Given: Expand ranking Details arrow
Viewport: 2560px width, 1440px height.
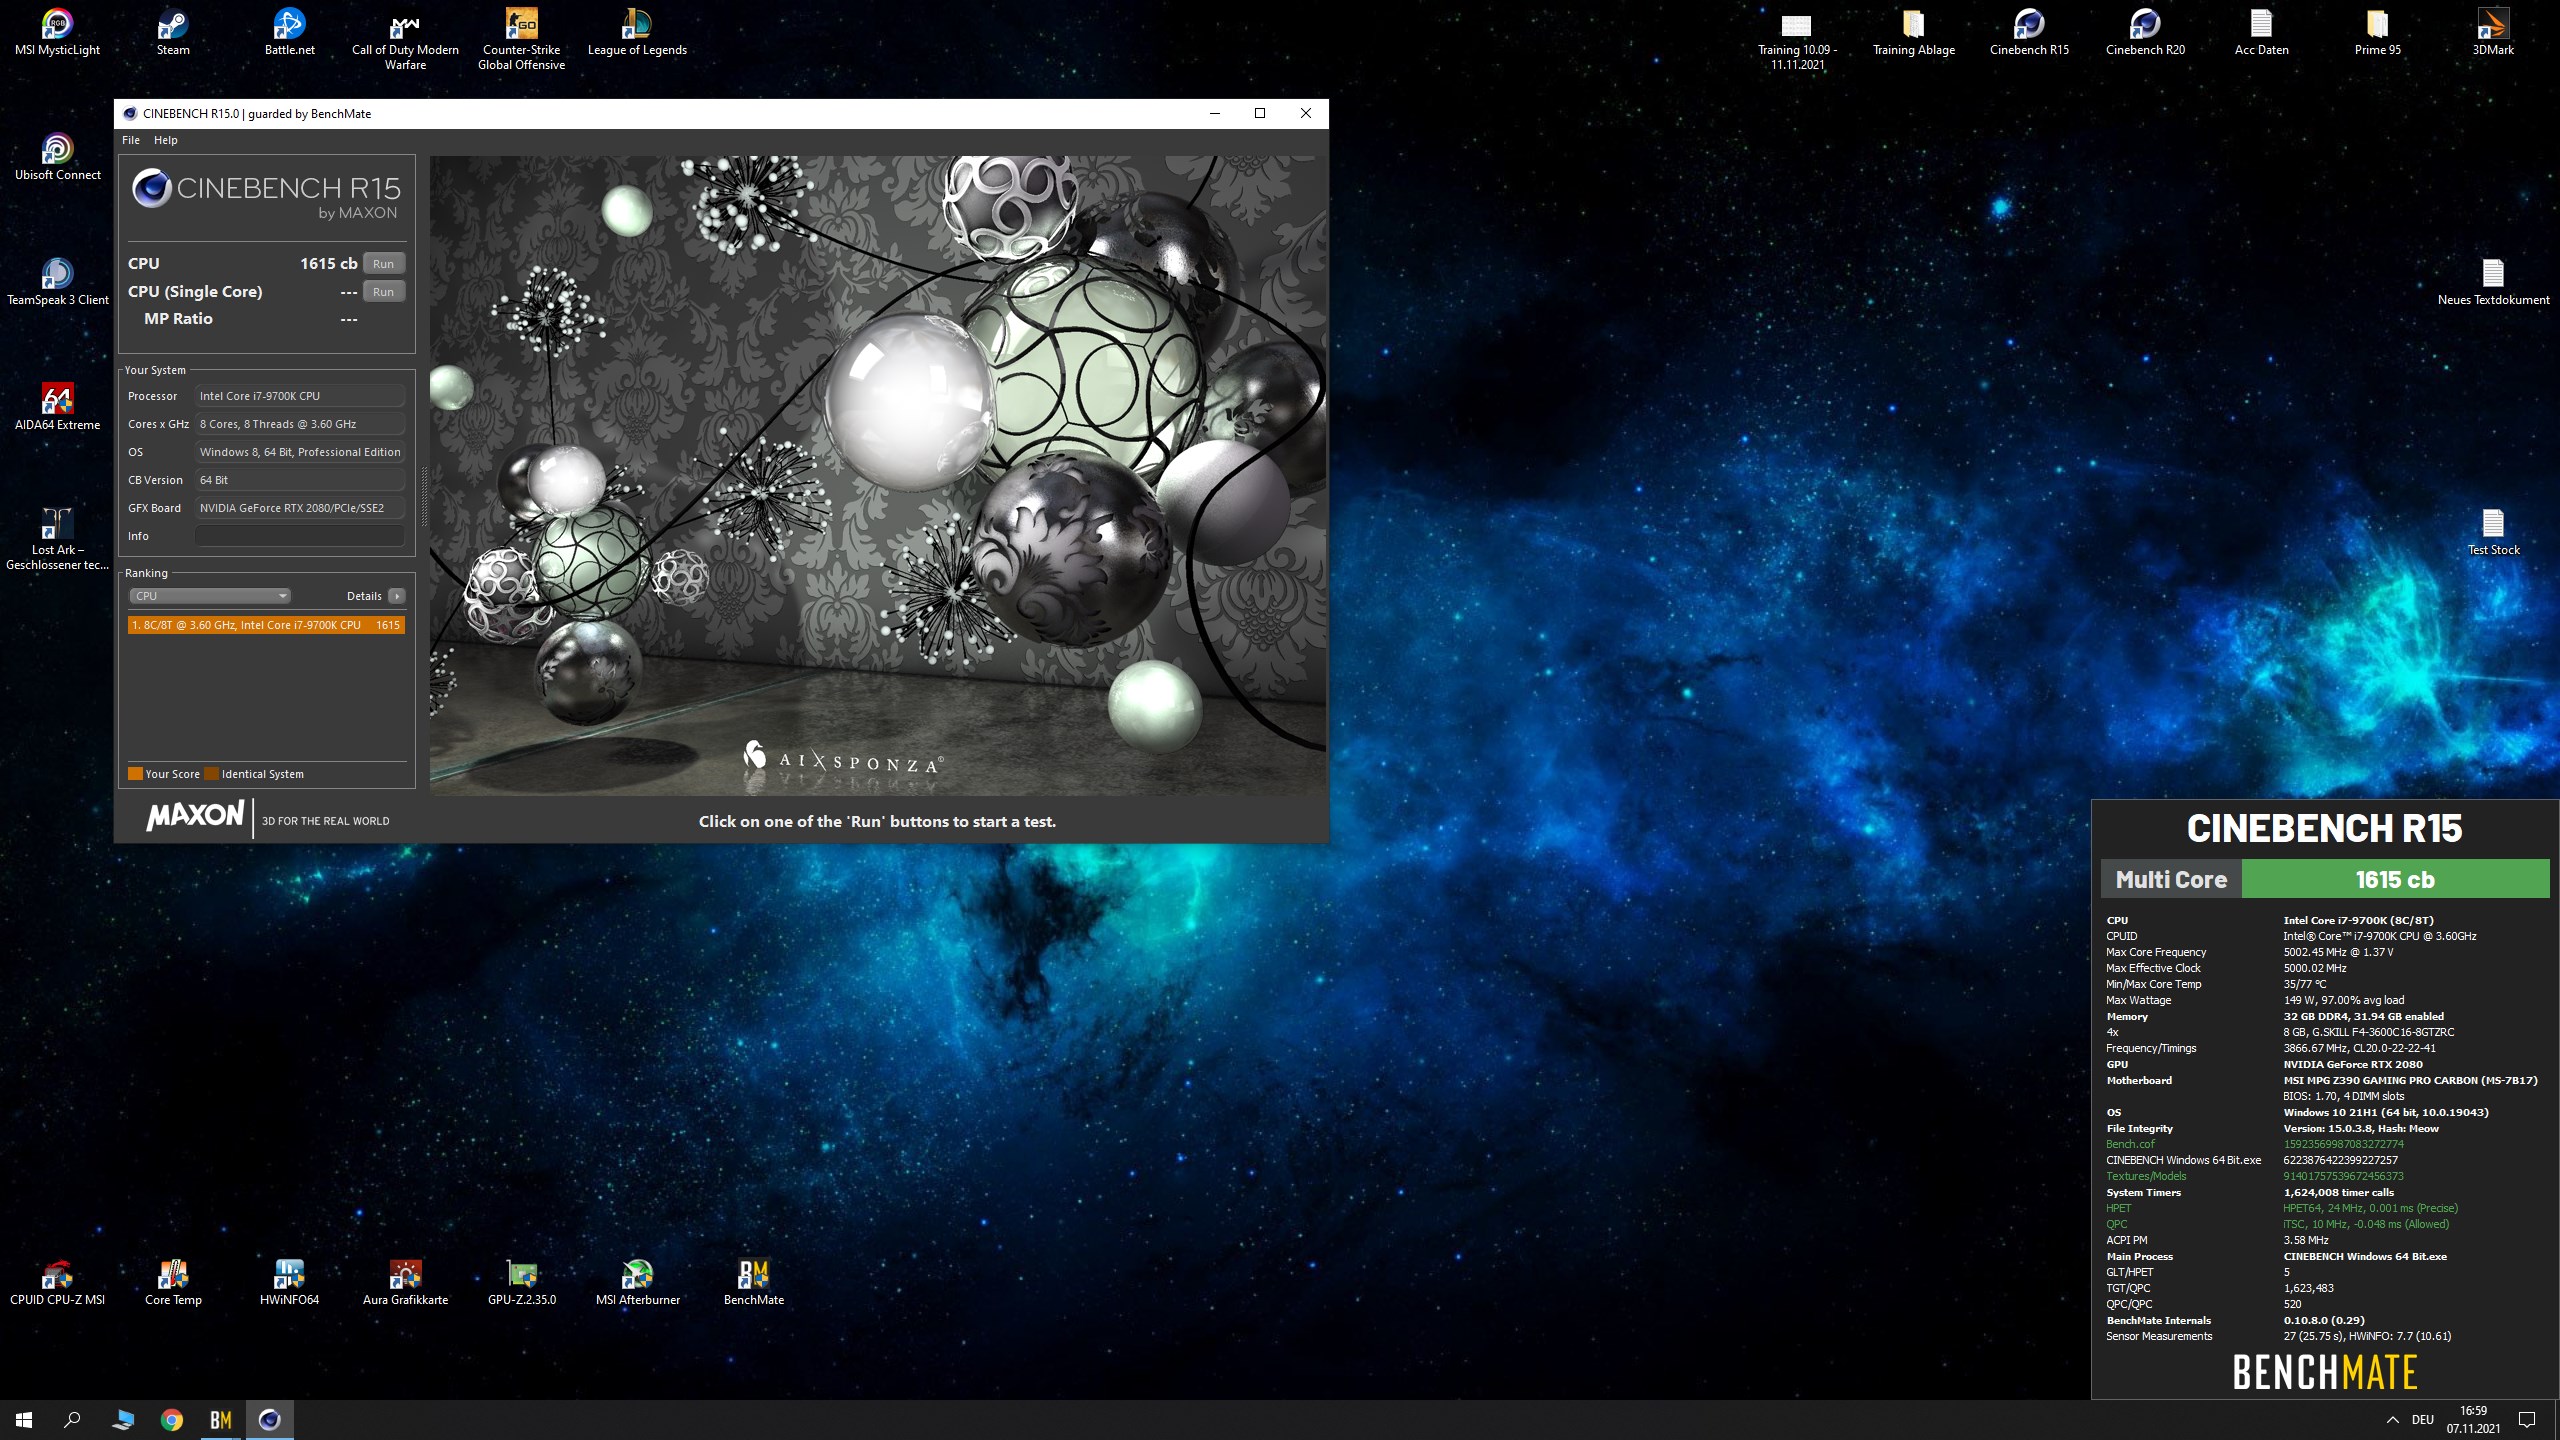Looking at the screenshot, I should [x=397, y=596].
